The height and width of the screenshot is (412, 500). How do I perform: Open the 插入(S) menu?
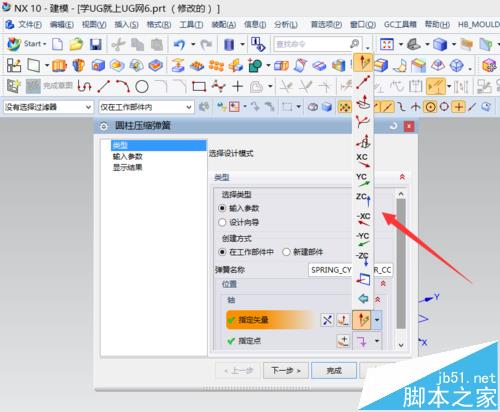(x=126, y=24)
